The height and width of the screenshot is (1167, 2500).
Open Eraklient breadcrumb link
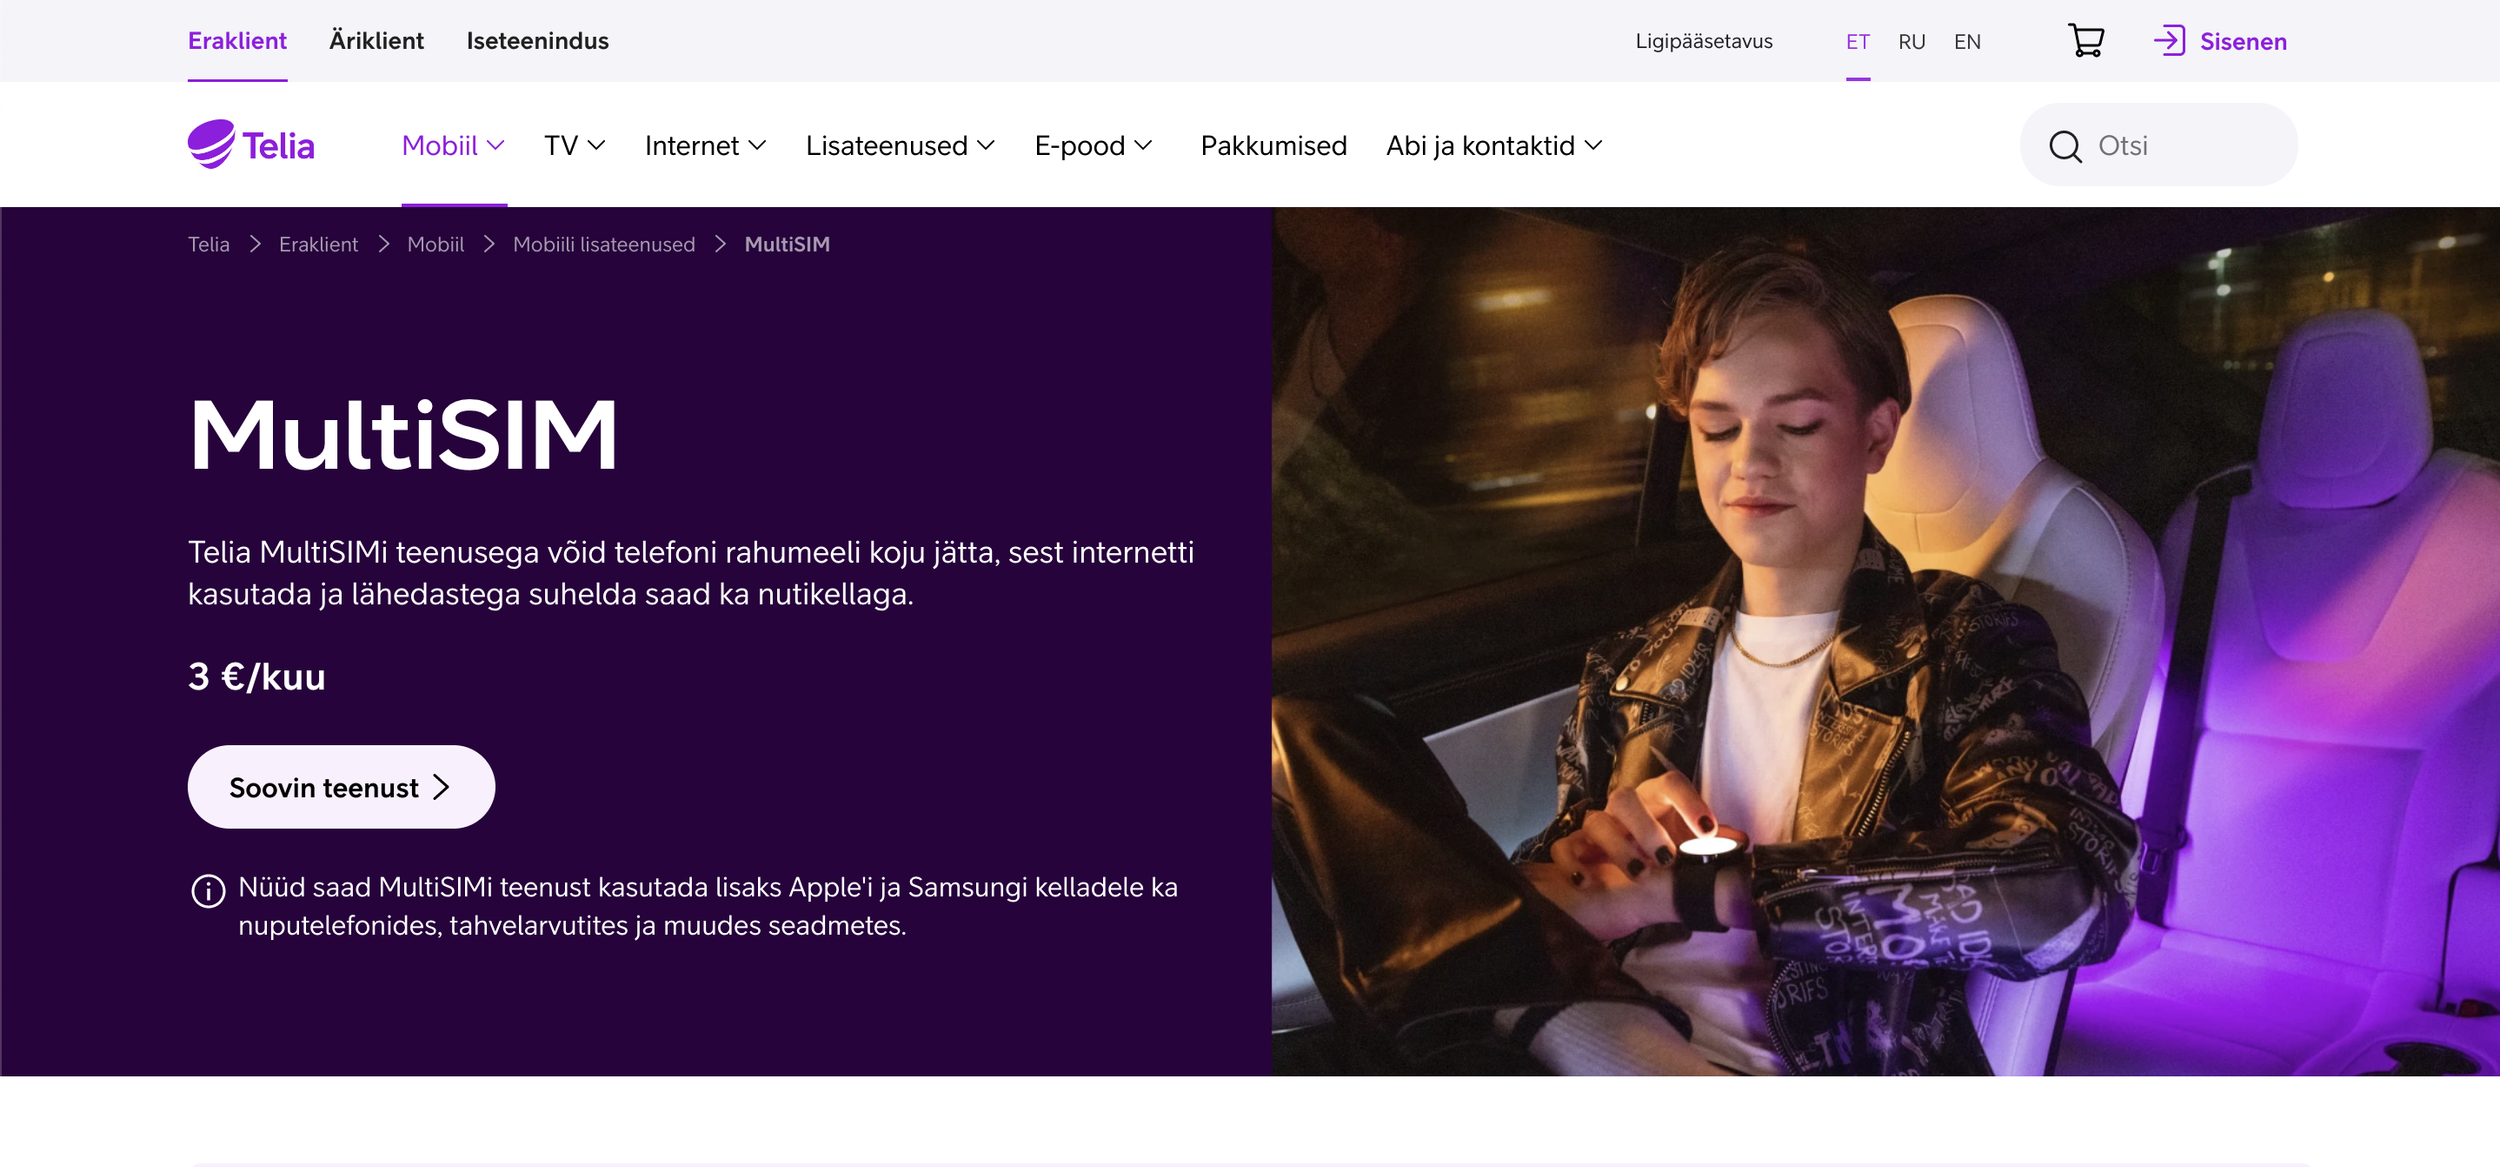click(x=318, y=245)
